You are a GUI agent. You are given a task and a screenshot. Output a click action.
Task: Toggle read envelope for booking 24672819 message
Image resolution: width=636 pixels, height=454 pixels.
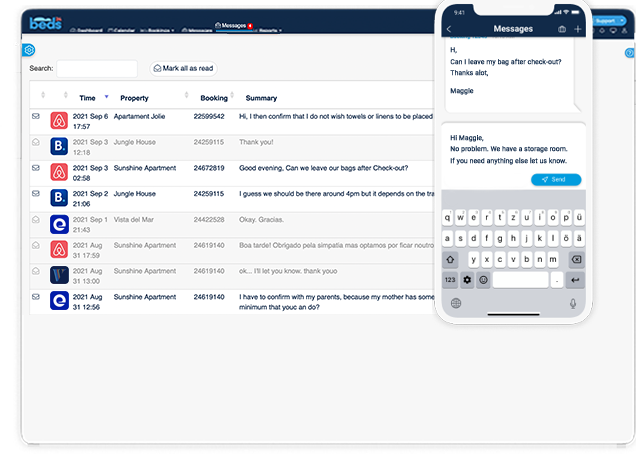(x=36, y=168)
